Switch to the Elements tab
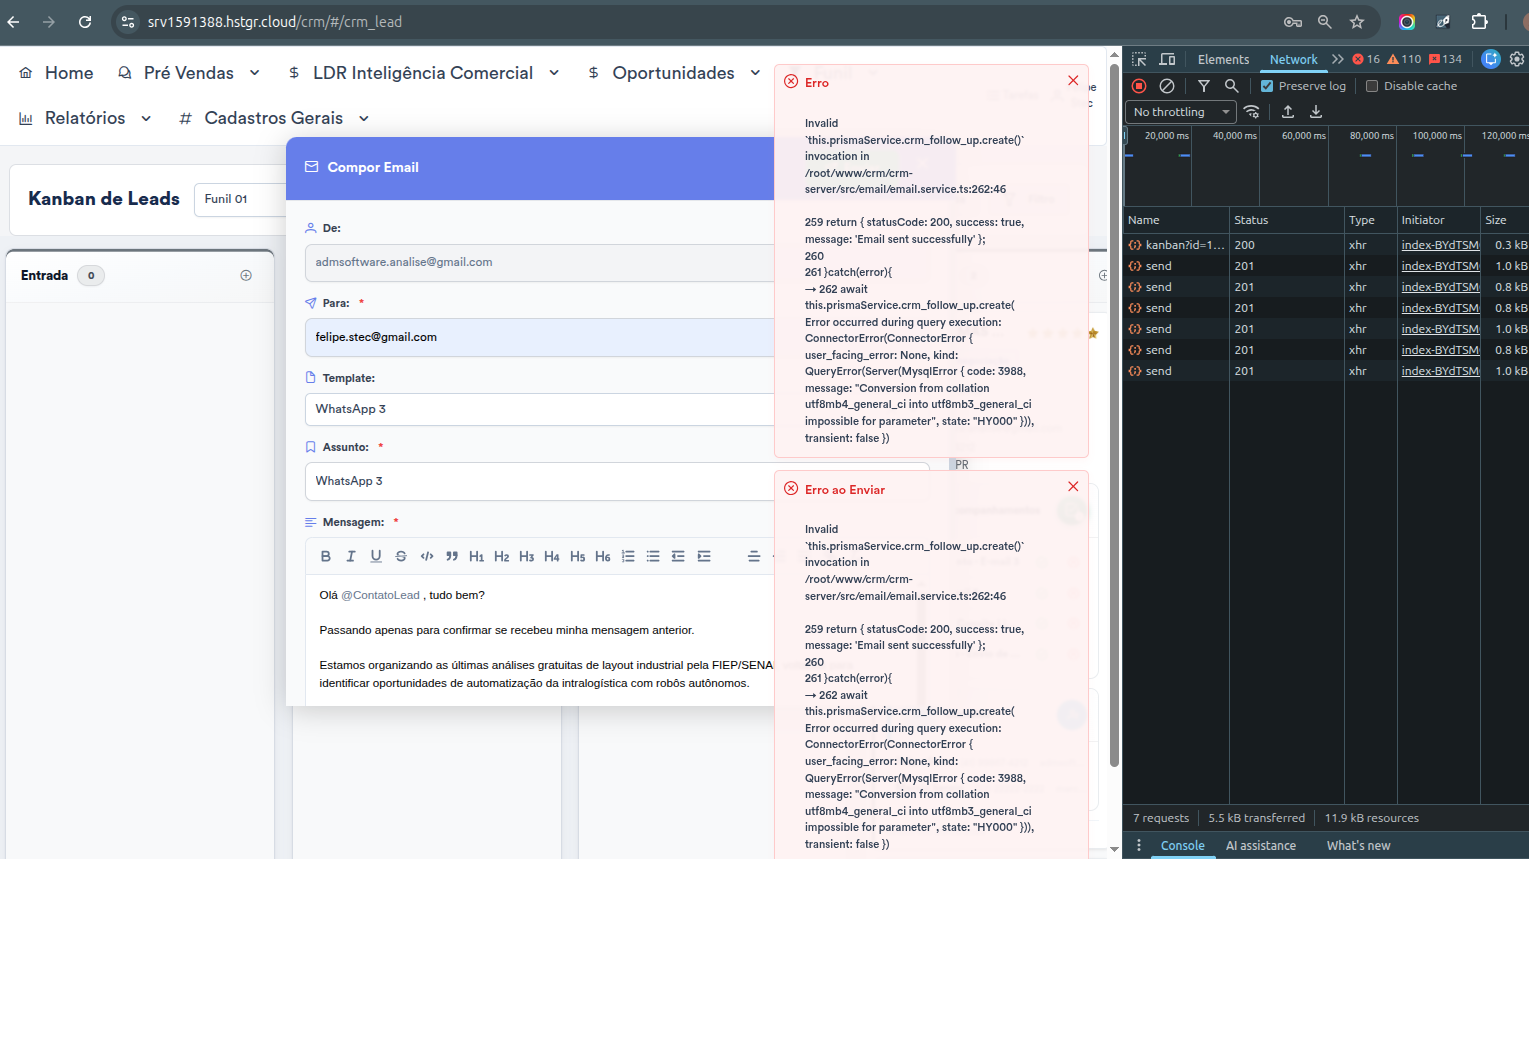The image size is (1529, 1039). 1223,60
